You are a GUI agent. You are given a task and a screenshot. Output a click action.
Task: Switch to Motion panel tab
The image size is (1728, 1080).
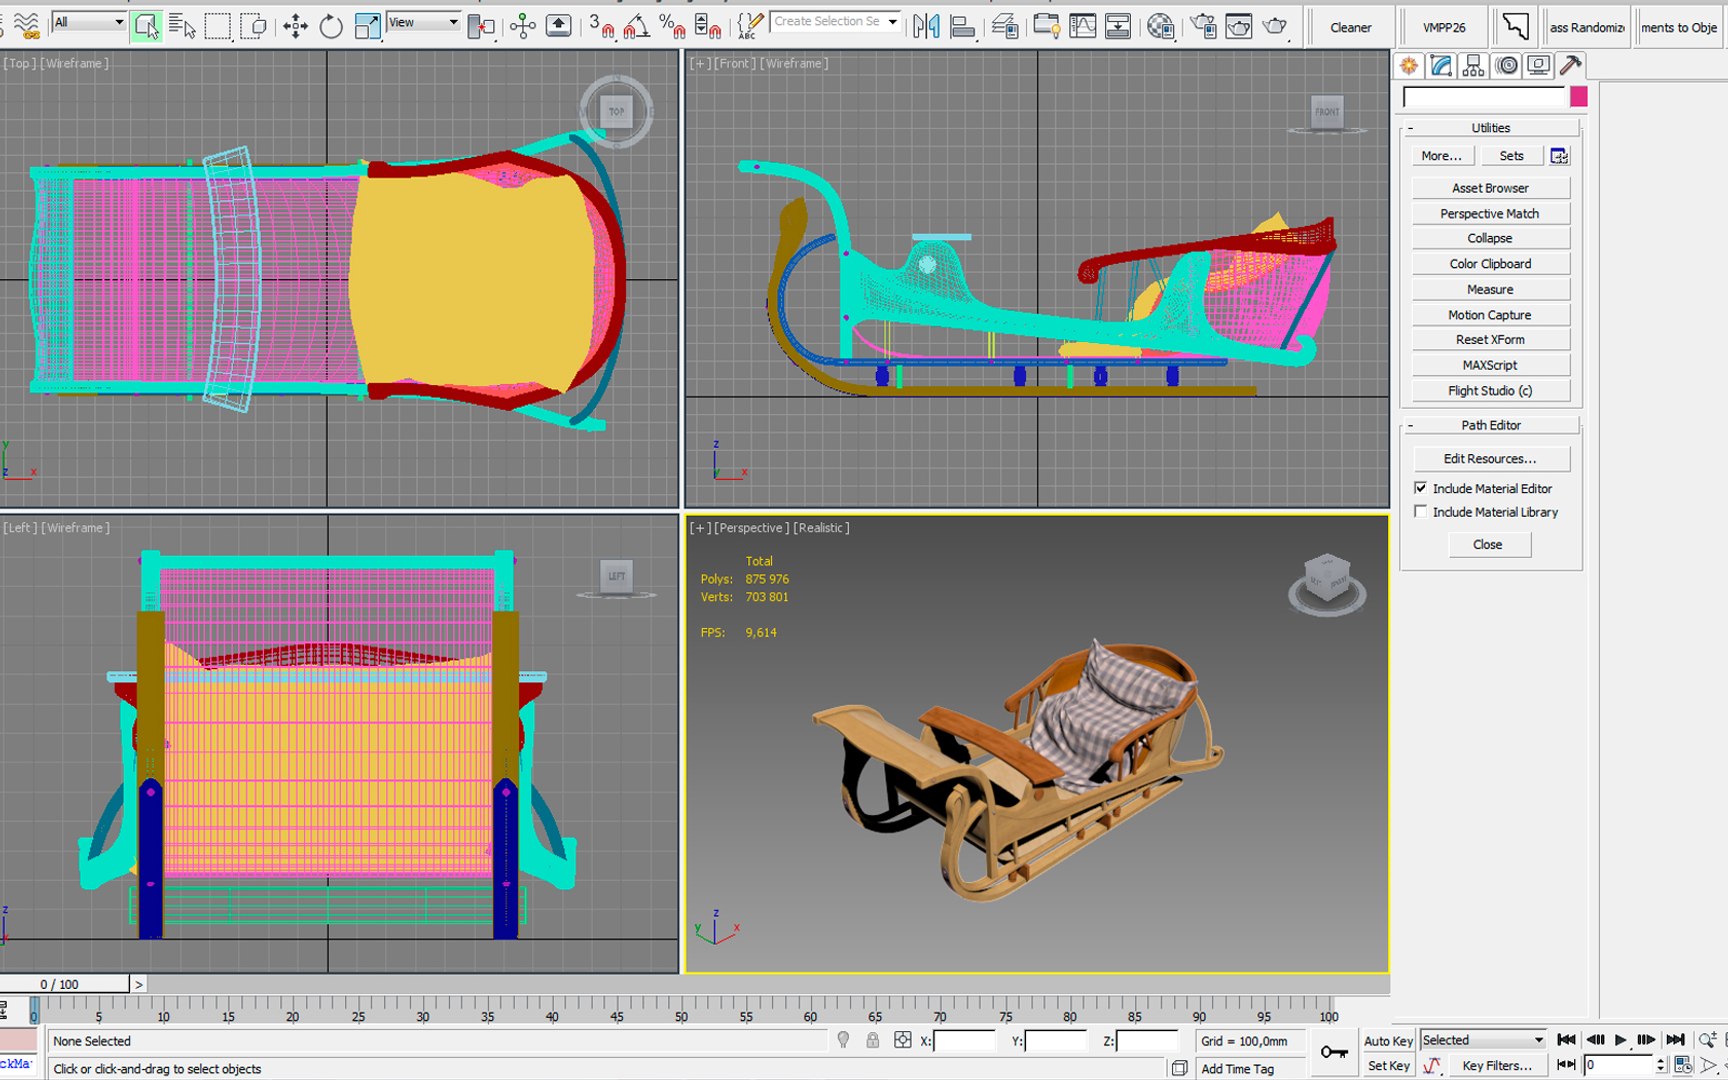point(1506,66)
